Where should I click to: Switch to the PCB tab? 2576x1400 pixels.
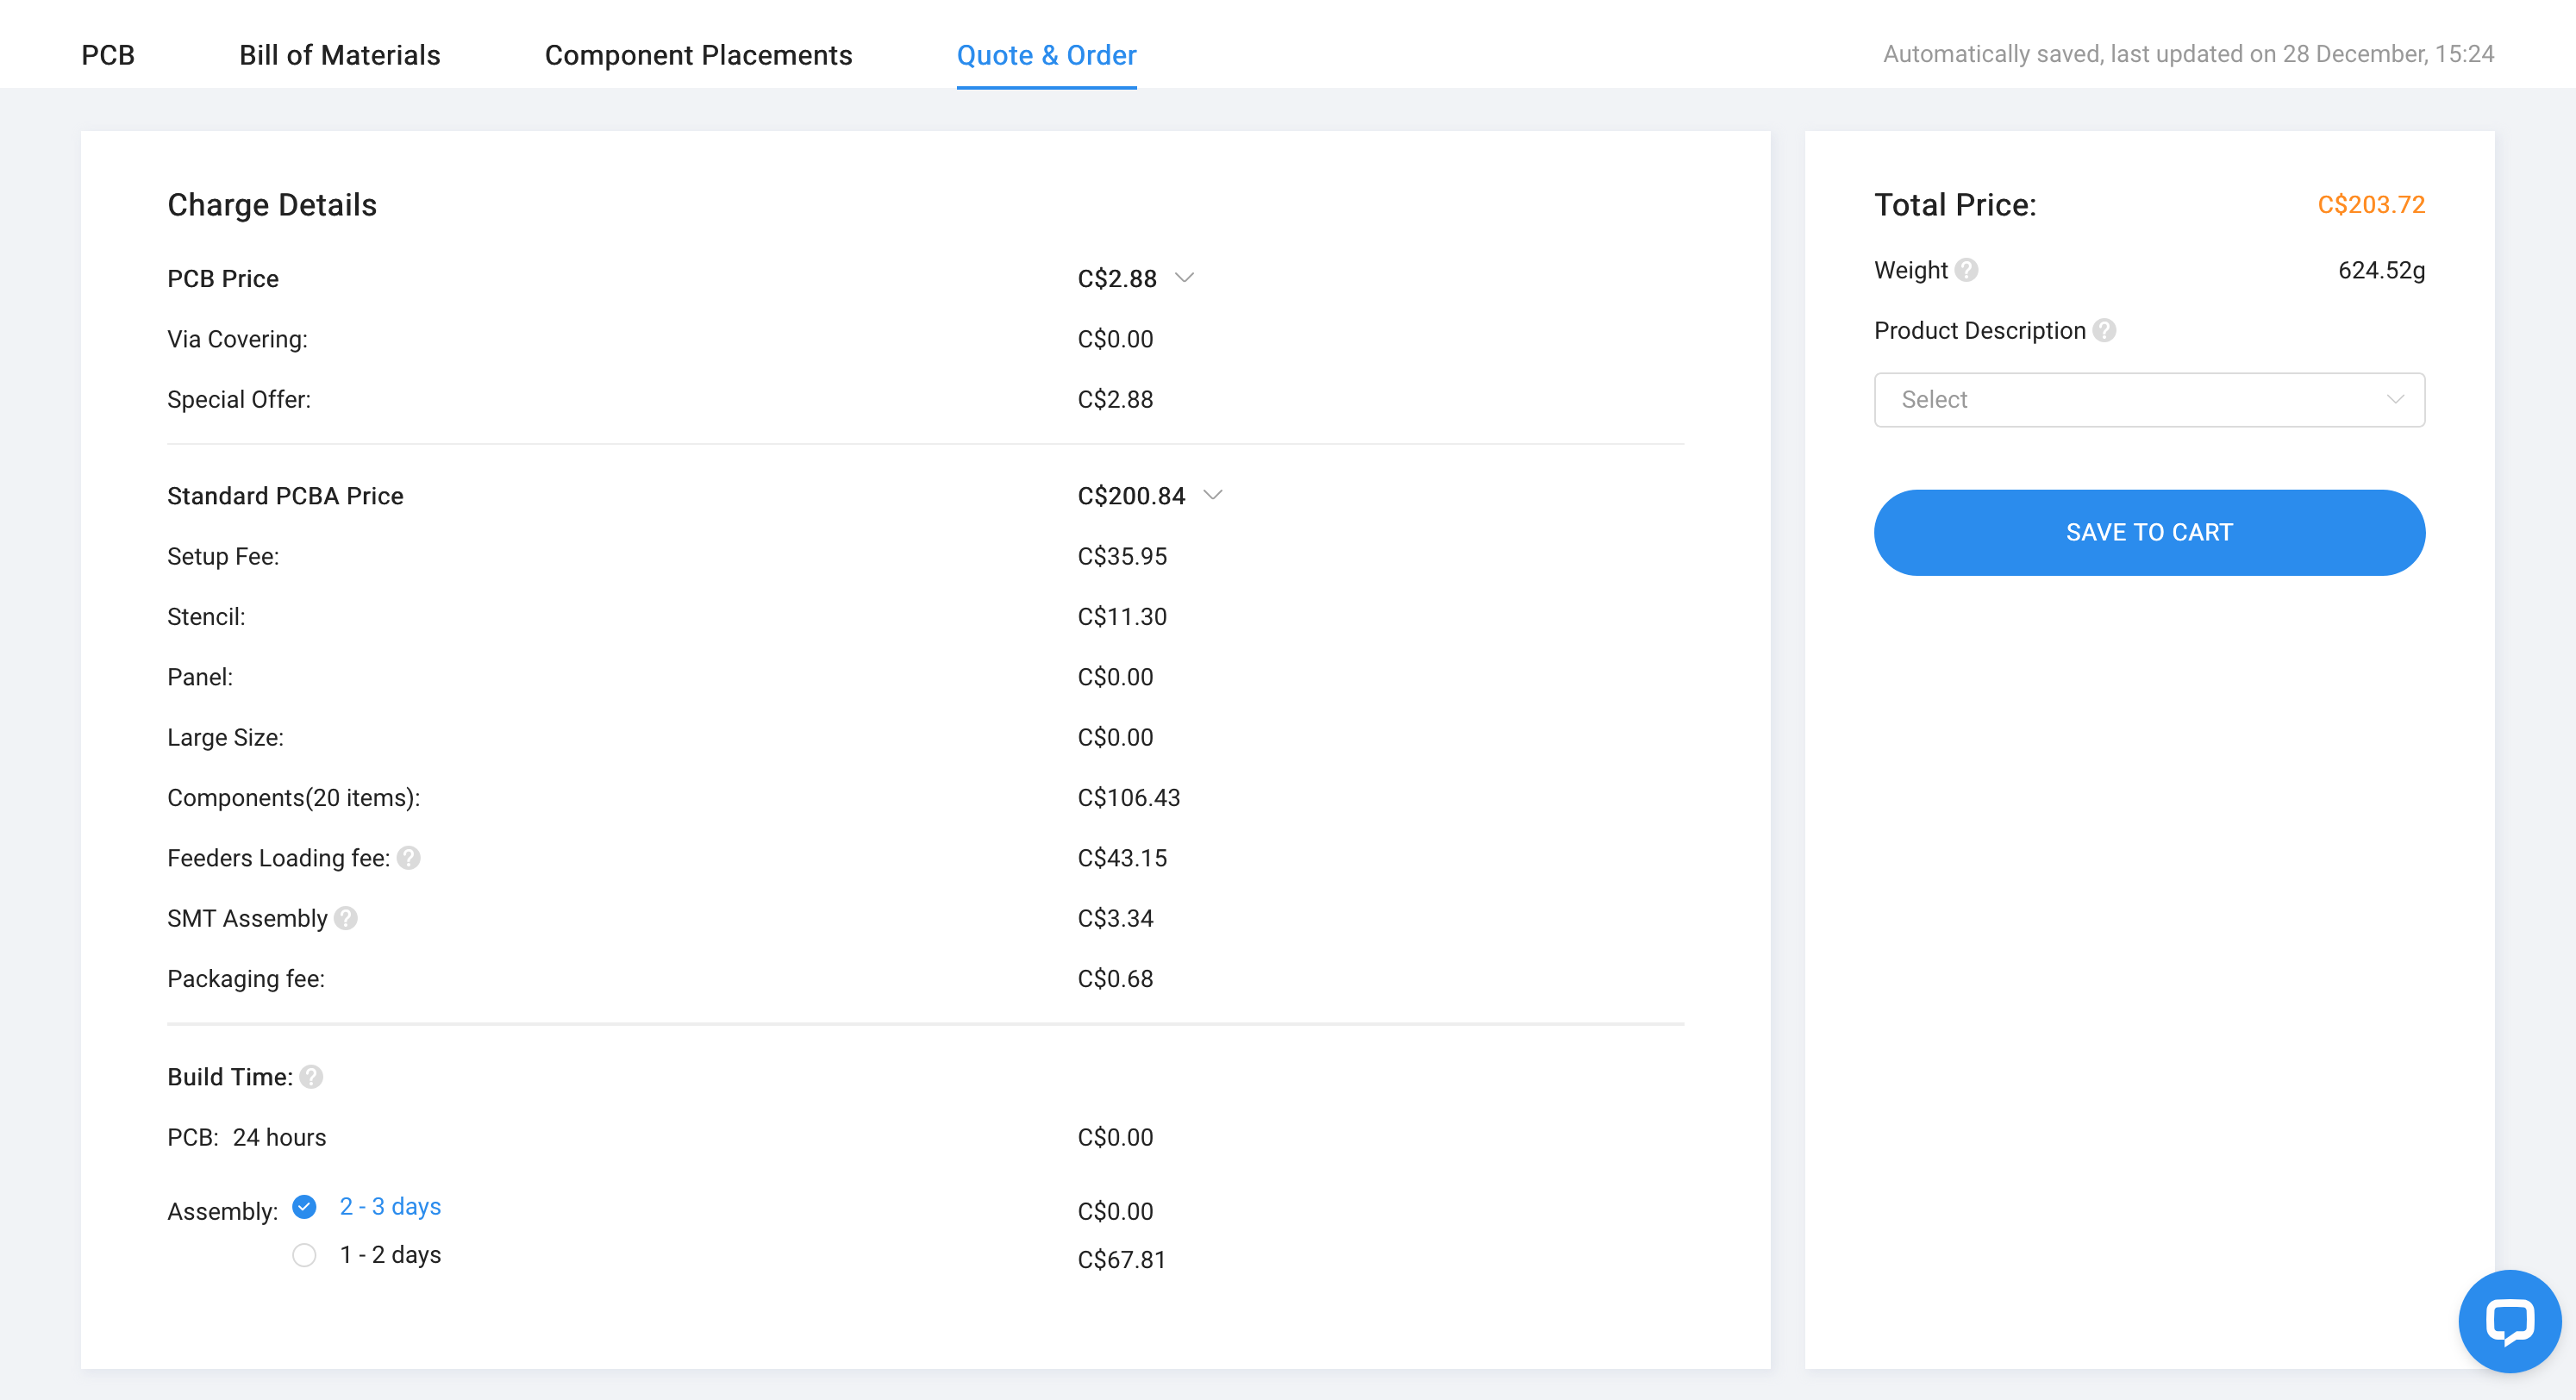(108, 55)
